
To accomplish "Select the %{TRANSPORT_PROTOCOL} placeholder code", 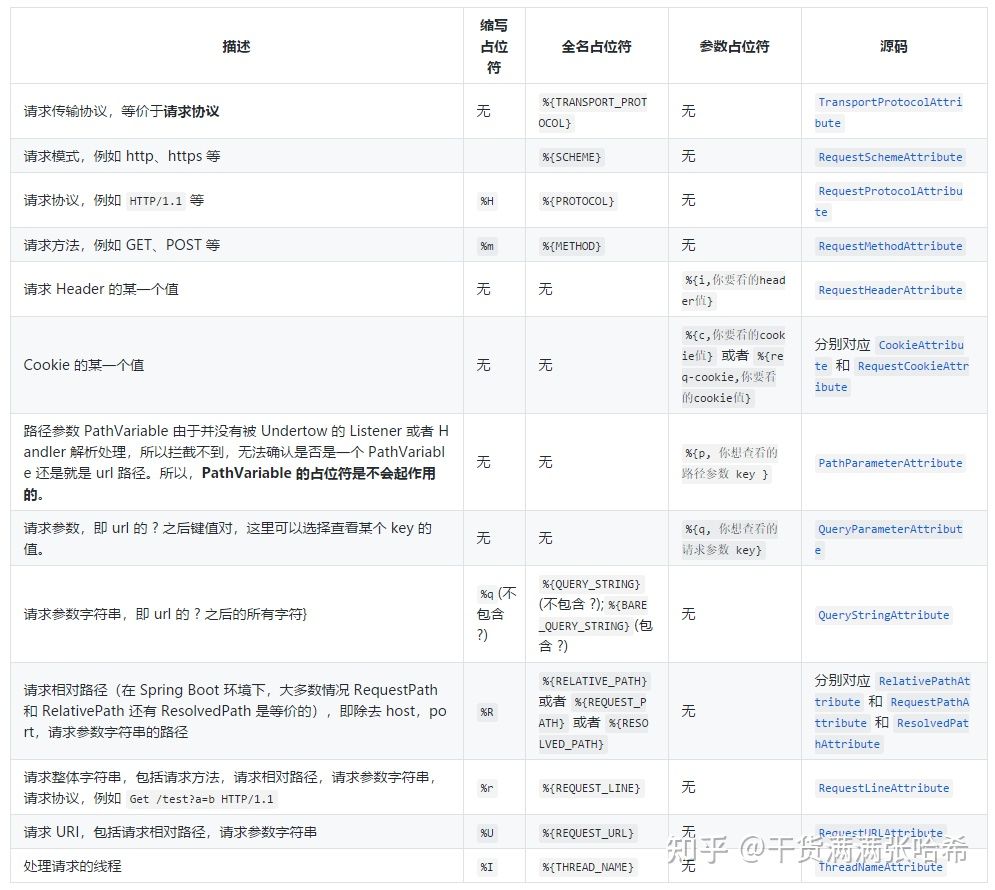I will pyautogui.click(x=593, y=112).
